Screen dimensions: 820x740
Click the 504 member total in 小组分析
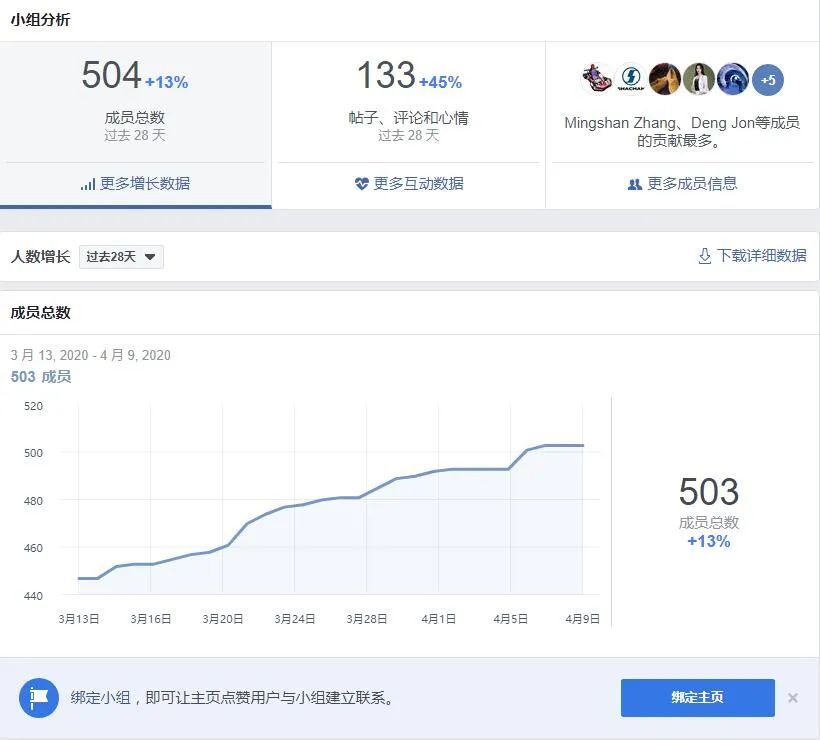tap(110, 76)
